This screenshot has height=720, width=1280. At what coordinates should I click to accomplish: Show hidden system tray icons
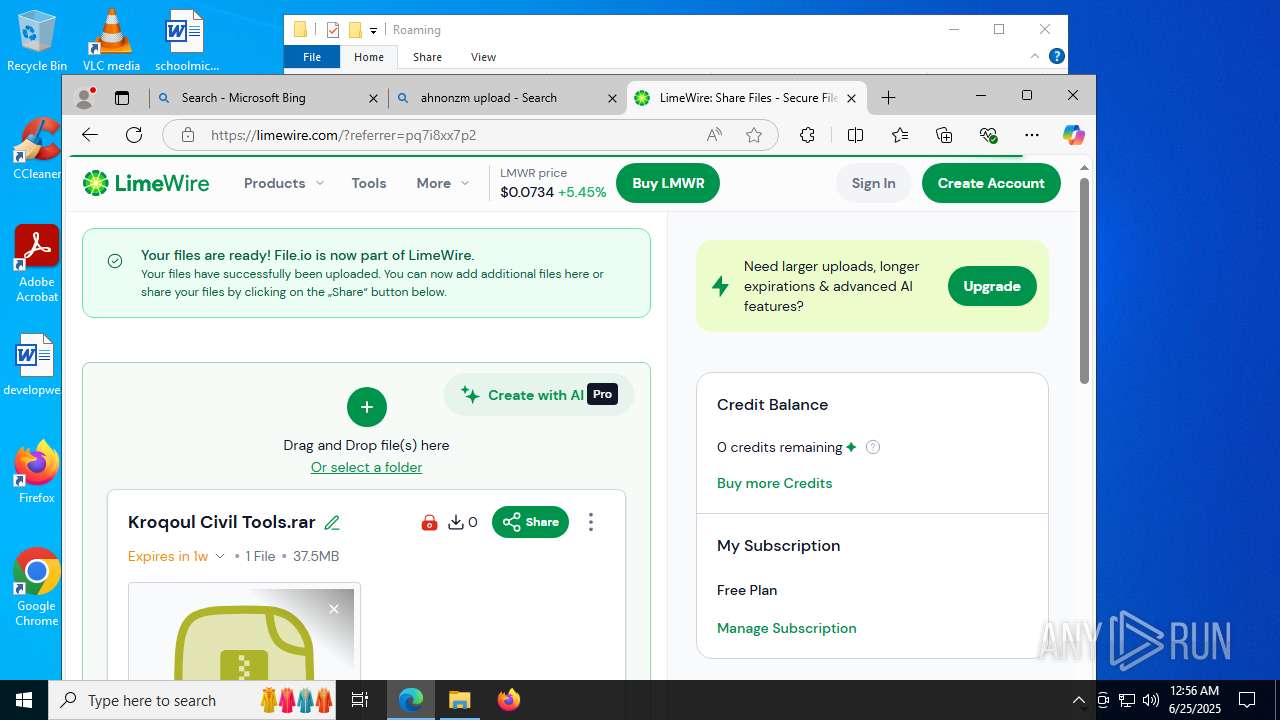click(x=1078, y=700)
